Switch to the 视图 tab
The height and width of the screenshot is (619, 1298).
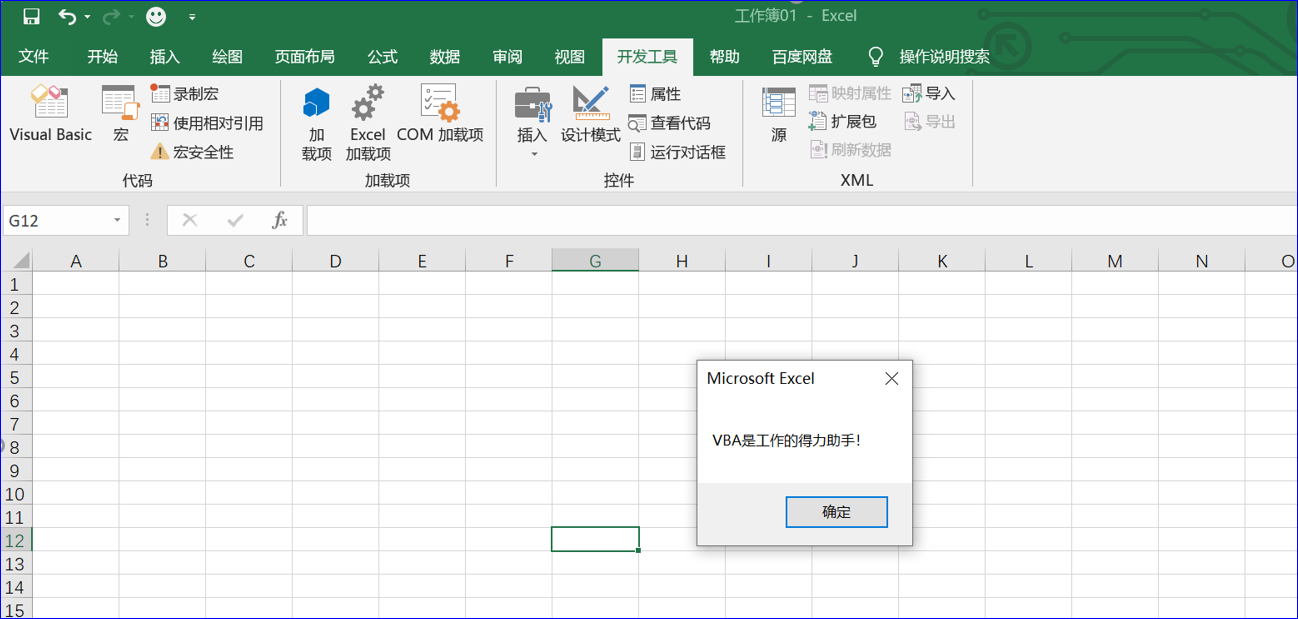pos(570,57)
